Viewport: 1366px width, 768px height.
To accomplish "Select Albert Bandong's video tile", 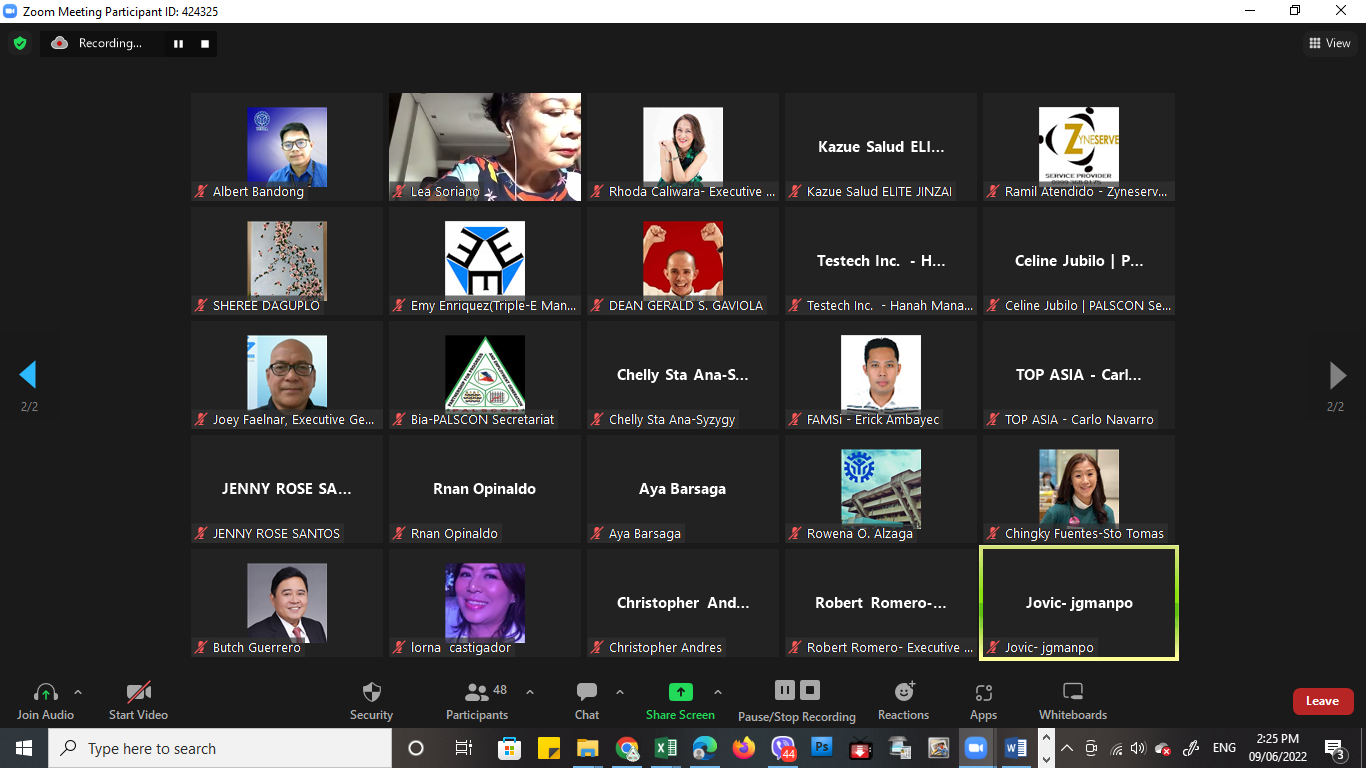I will (287, 147).
